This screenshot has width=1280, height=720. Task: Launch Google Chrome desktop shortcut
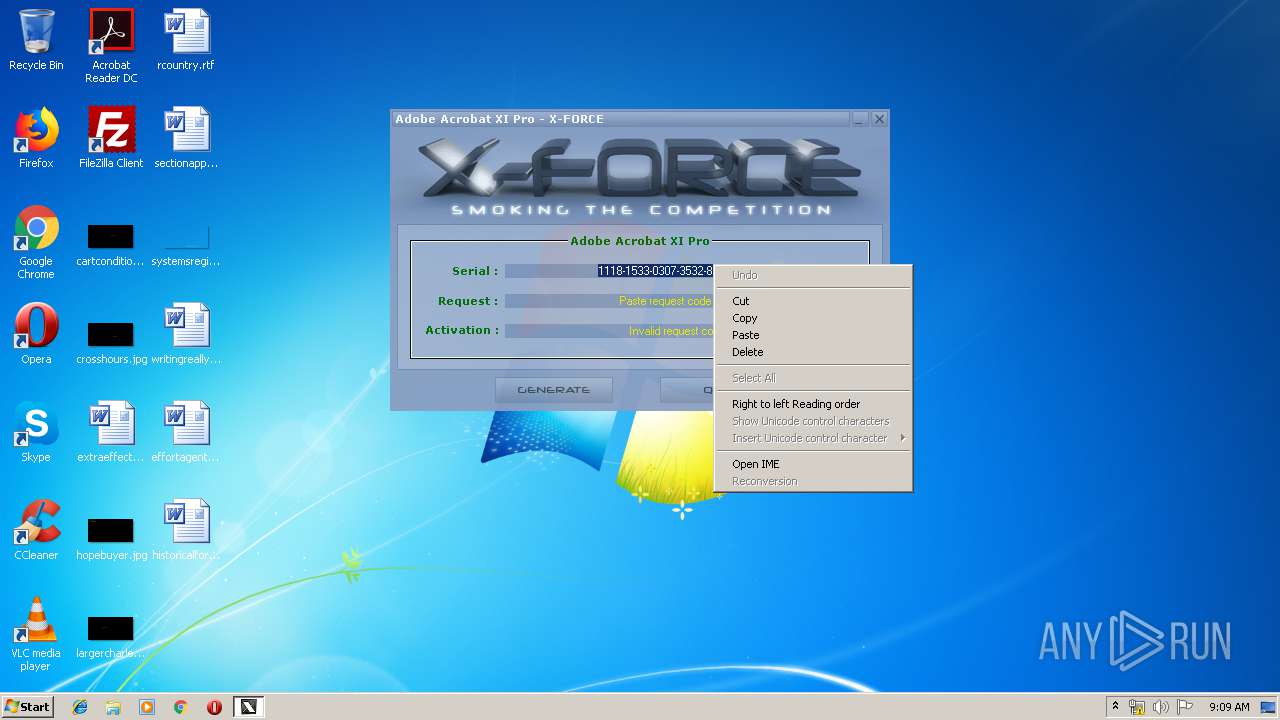click(36, 242)
